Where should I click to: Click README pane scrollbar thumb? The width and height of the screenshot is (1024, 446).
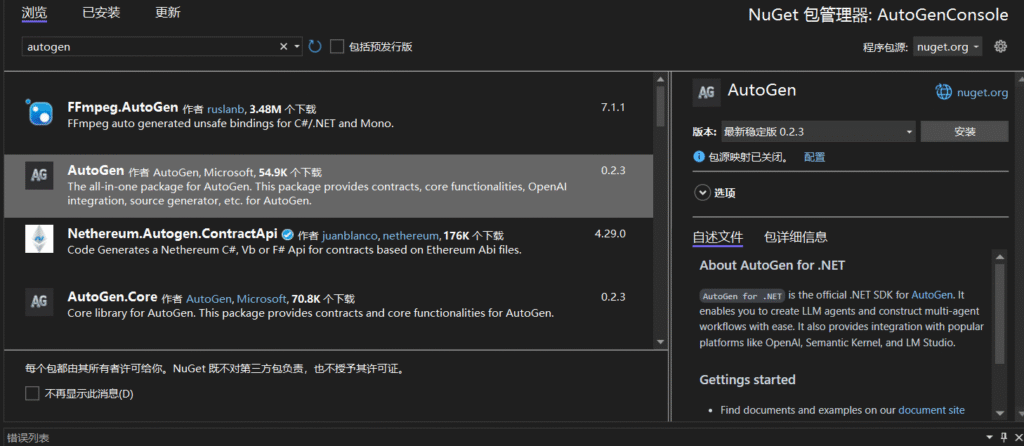(x=1000, y=313)
